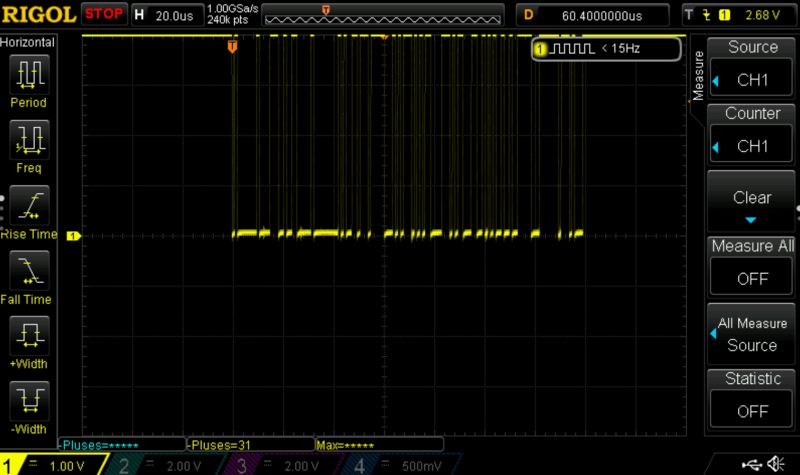Click the speaker sound icon
This screenshot has width=800, height=475.
click(776, 464)
